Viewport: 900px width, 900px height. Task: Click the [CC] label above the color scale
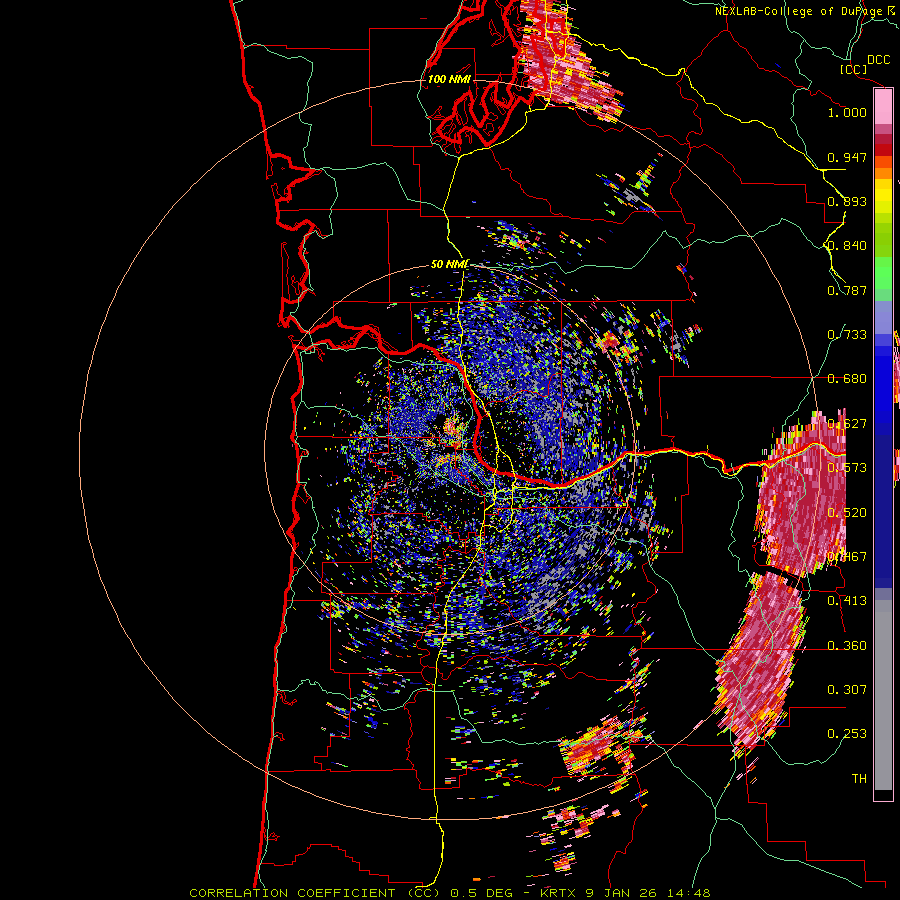[x=853, y=69]
